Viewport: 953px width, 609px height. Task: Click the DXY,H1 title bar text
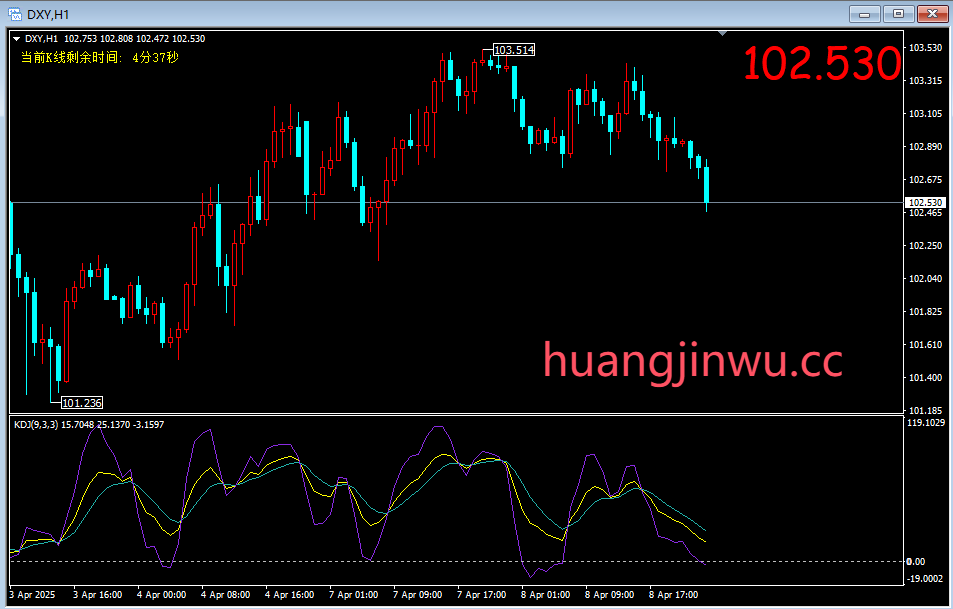pos(48,14)
